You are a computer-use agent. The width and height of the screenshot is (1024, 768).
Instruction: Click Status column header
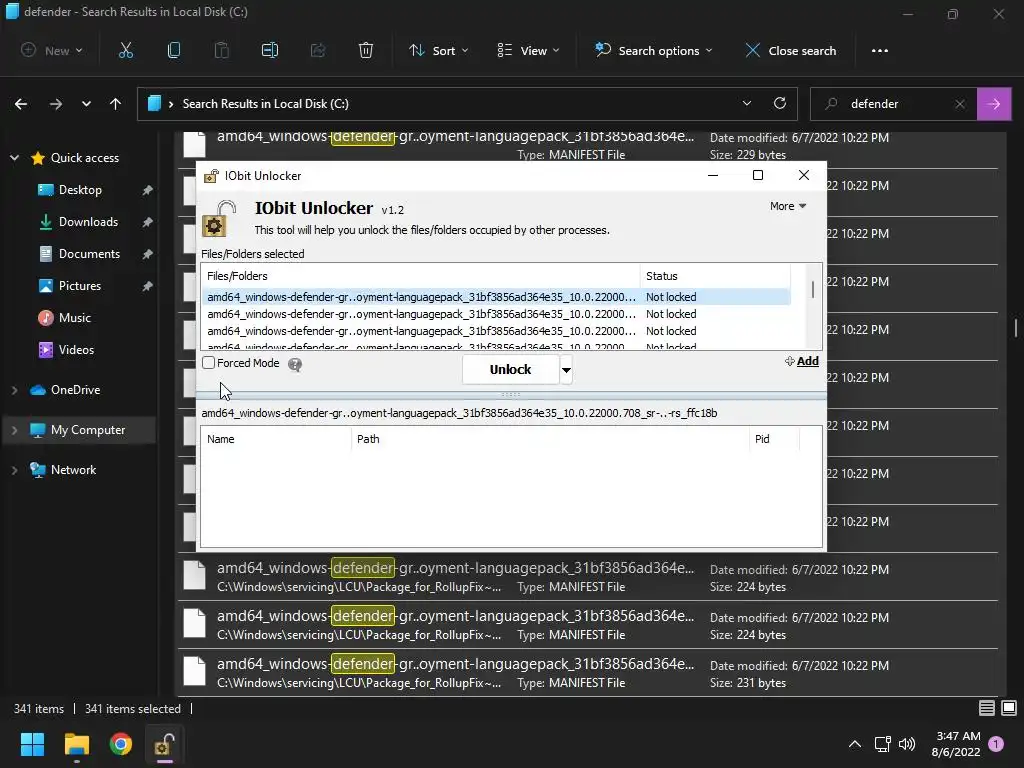point(715,276)
